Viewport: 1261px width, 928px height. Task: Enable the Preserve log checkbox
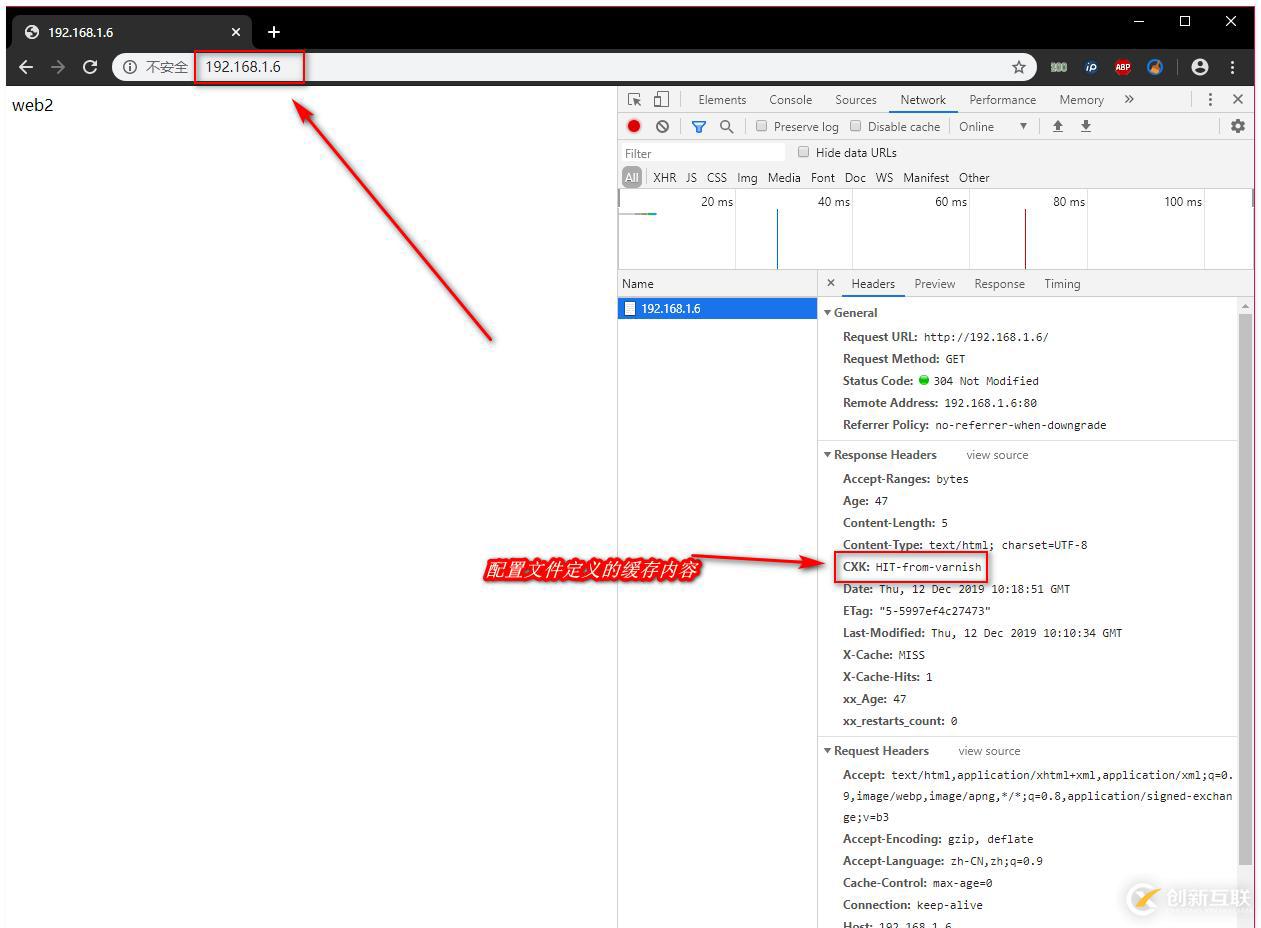click(761, 126)
